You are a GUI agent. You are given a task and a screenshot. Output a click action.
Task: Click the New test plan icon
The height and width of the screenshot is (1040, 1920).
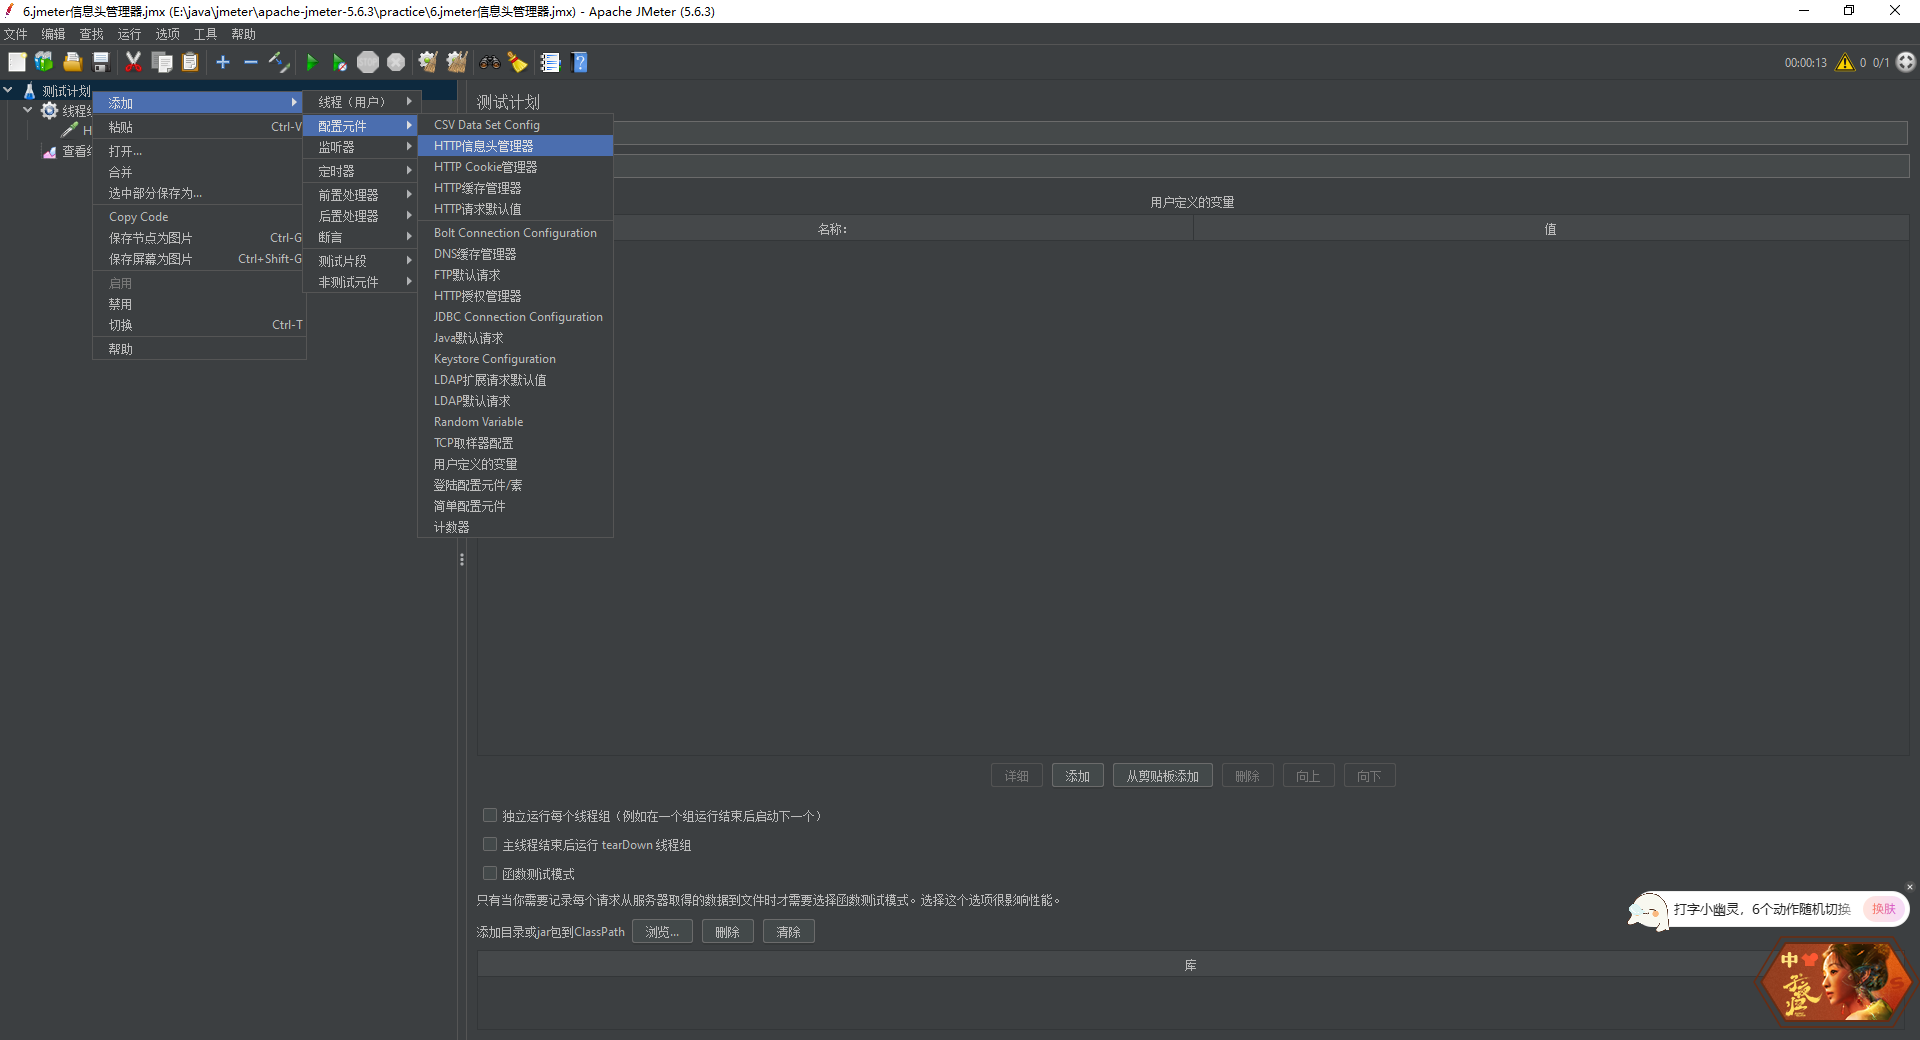17,62
